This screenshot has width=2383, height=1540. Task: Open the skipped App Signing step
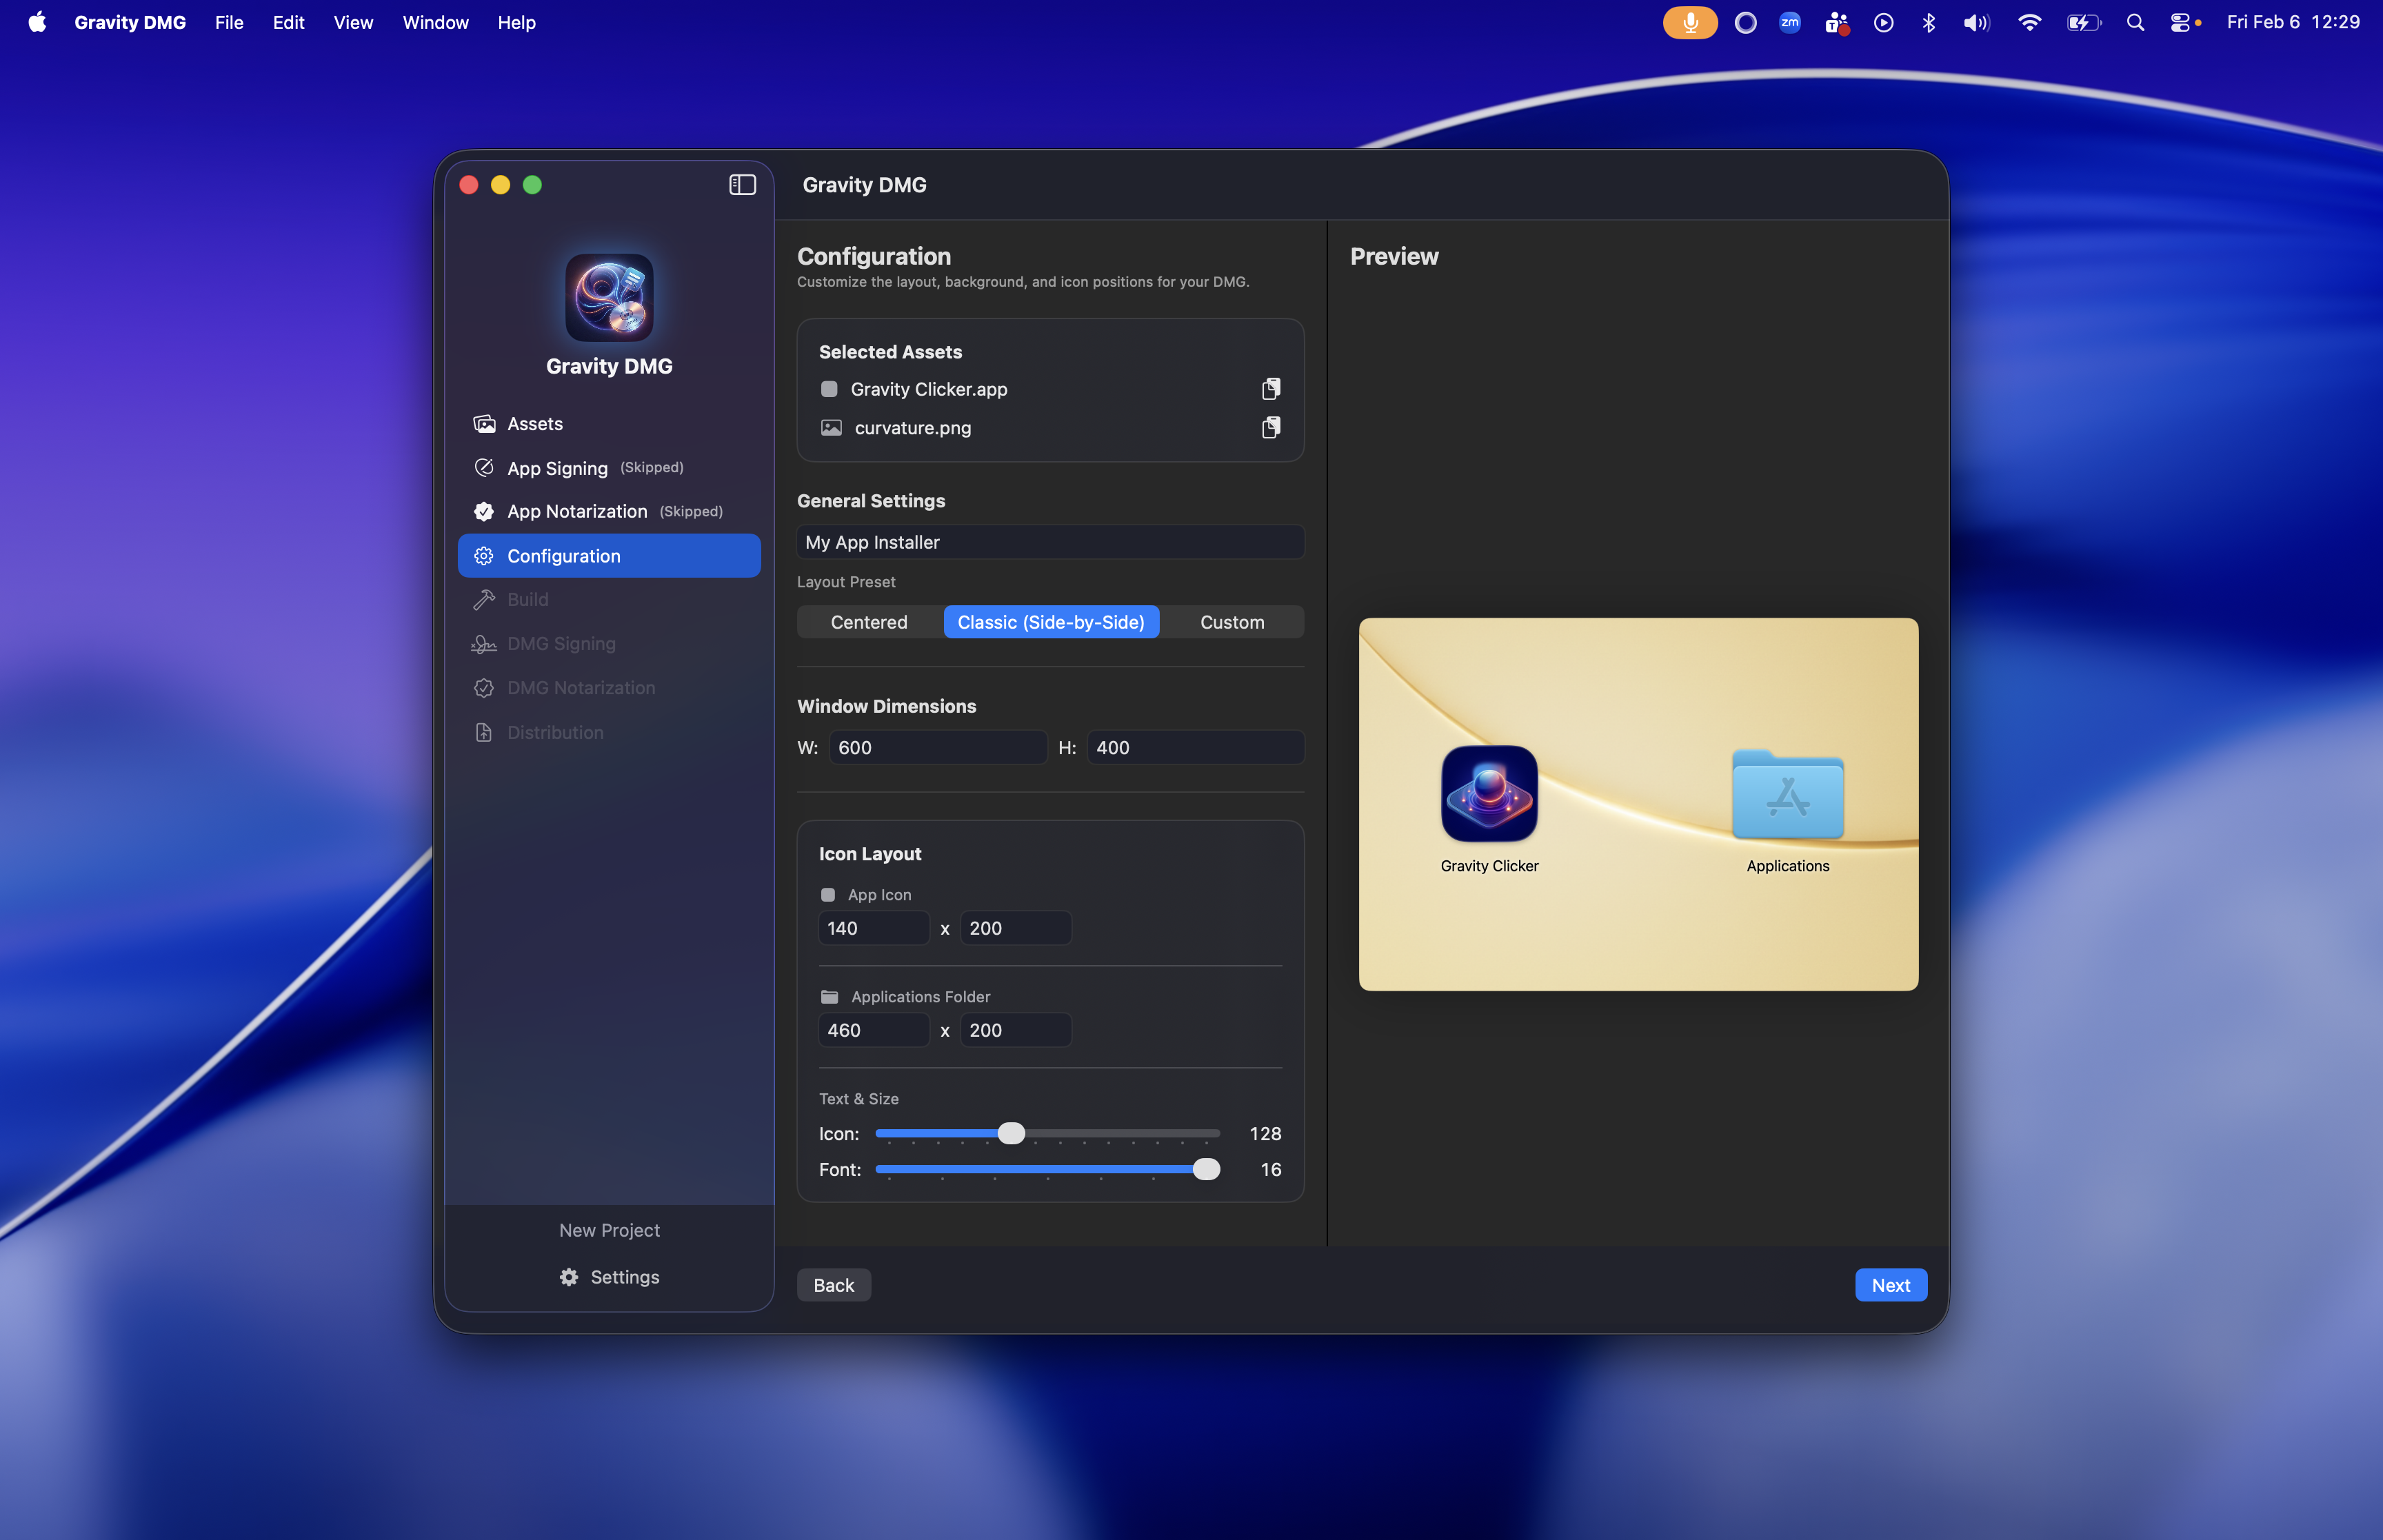point(557,468)
